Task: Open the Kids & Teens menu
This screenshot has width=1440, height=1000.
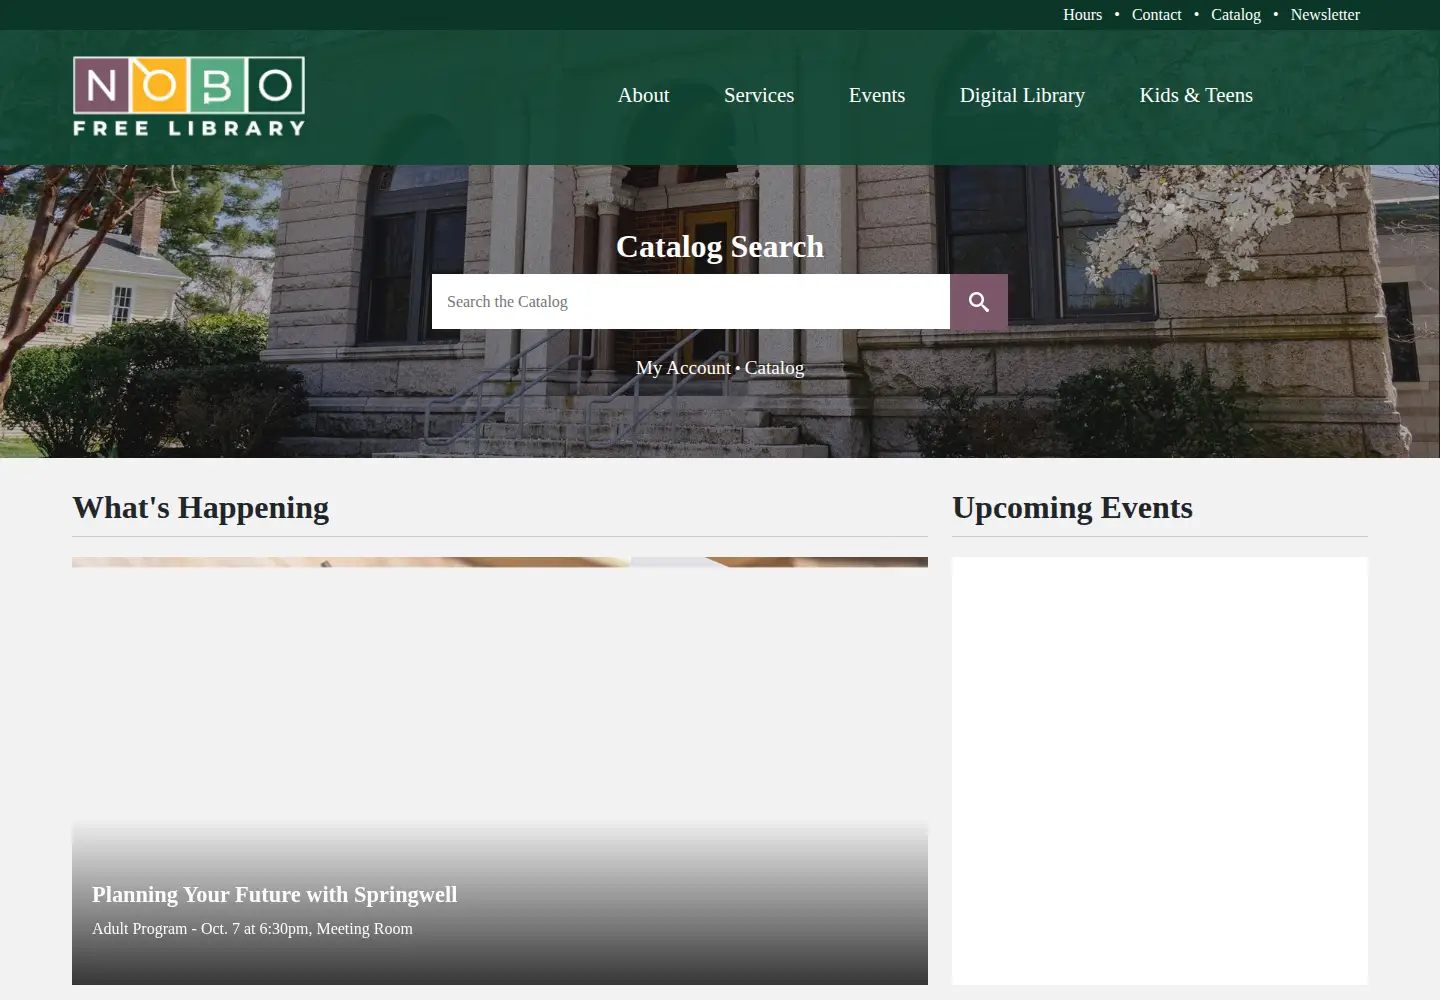Action: tap(1196, 95)
